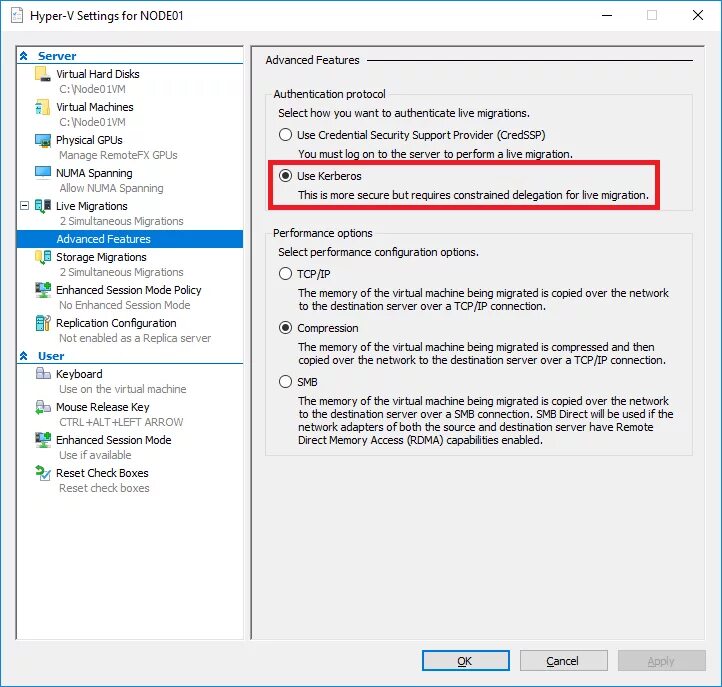Click the User Enhanced Session Mode icon

(x=43, y=440)
